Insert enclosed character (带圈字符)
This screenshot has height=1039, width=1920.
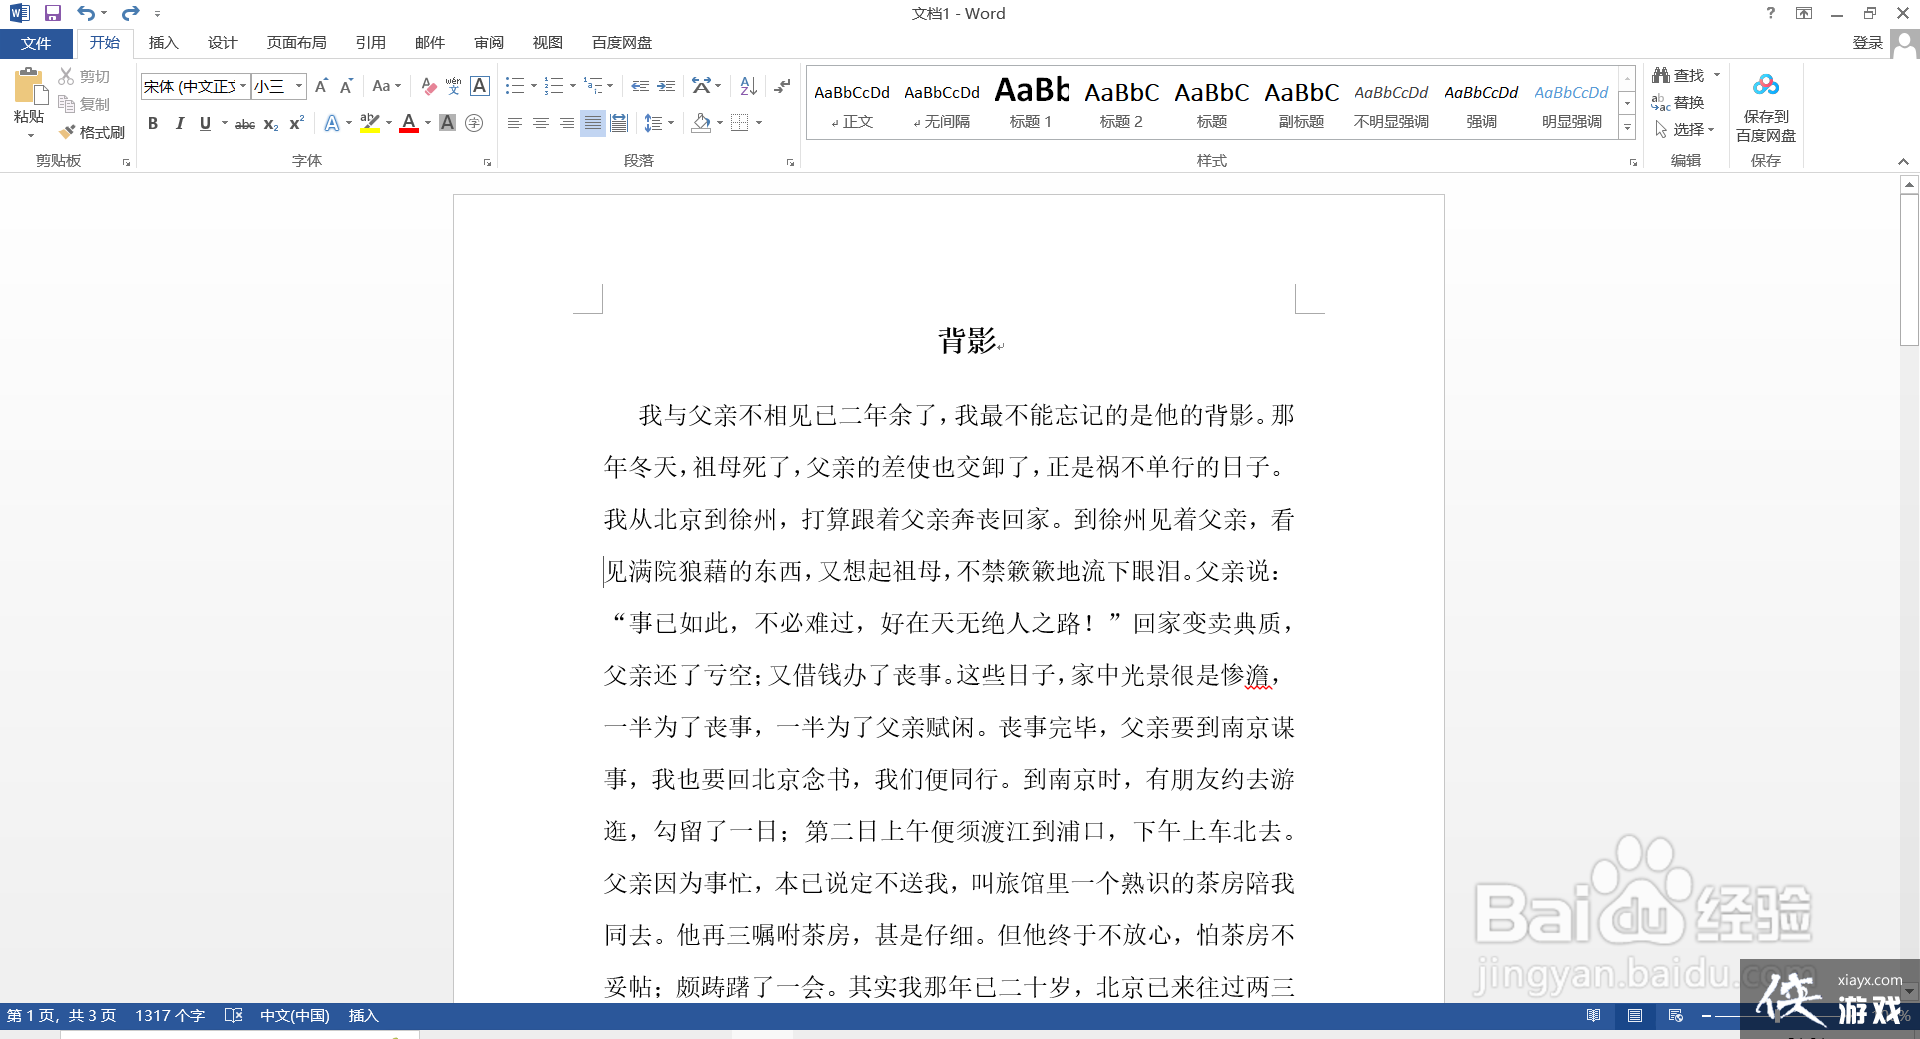[474, 123]
